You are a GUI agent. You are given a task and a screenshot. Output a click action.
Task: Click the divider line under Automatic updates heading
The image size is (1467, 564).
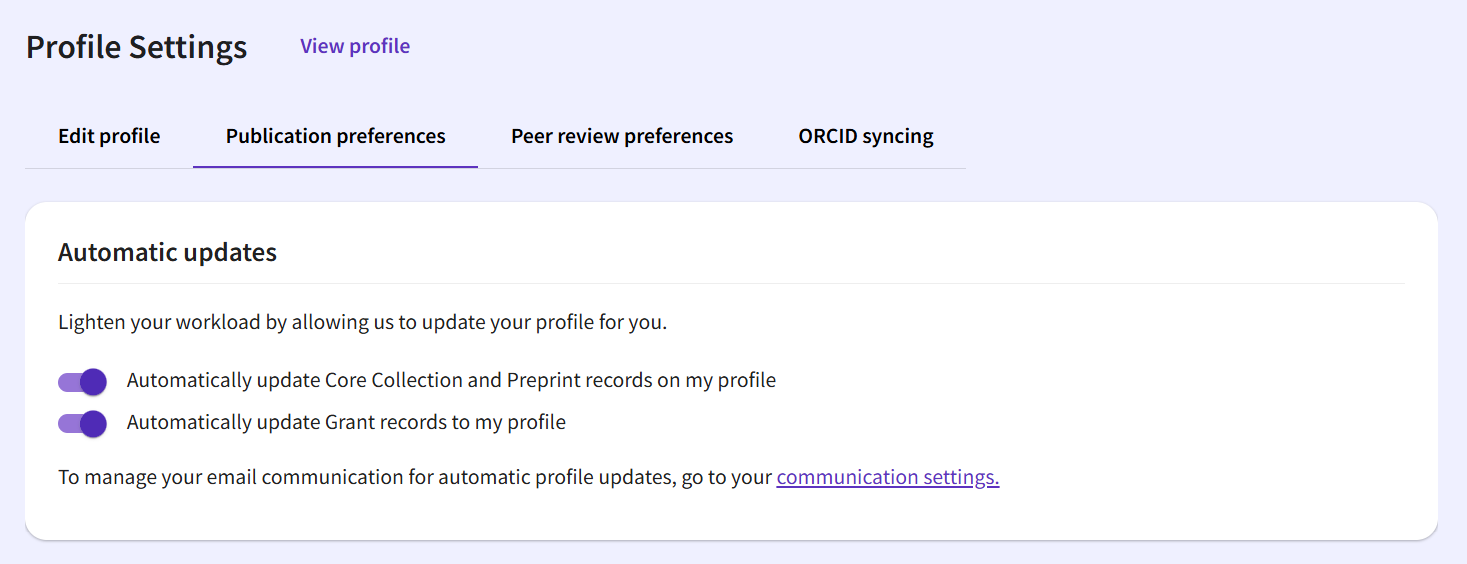click(x=731, y=284)
